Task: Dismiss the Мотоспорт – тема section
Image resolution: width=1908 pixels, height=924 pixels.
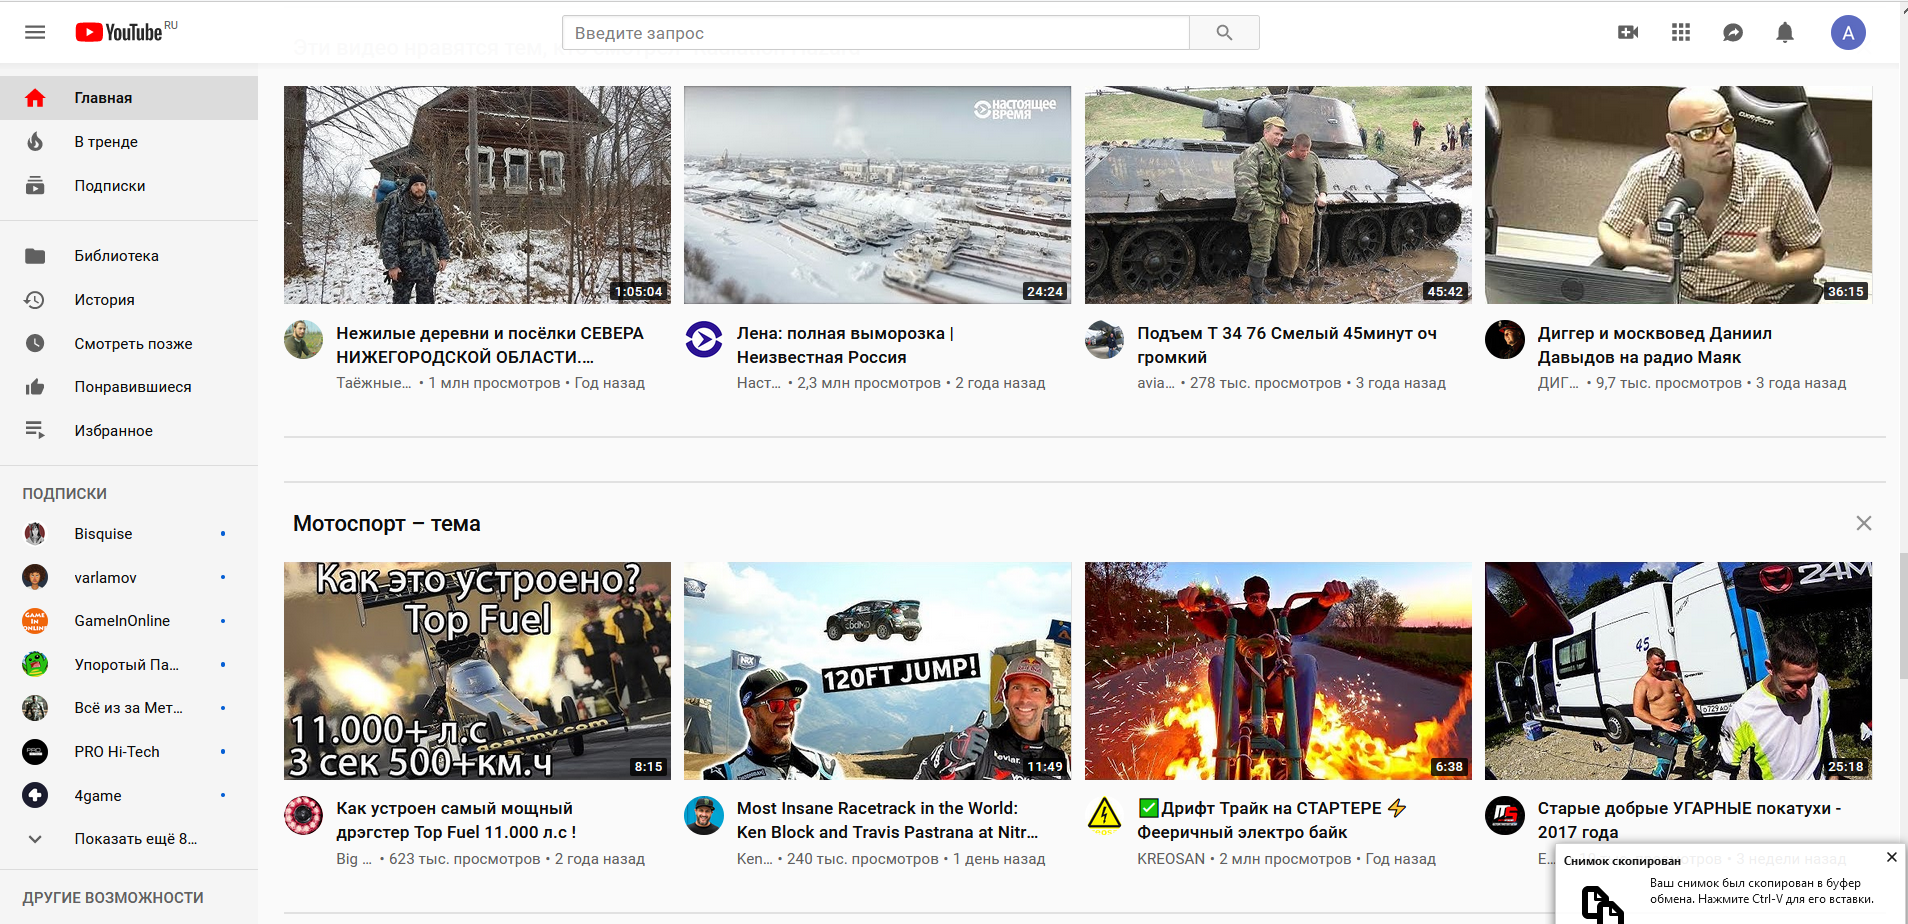Action: pyautogui.click(x=1864, y=523)
